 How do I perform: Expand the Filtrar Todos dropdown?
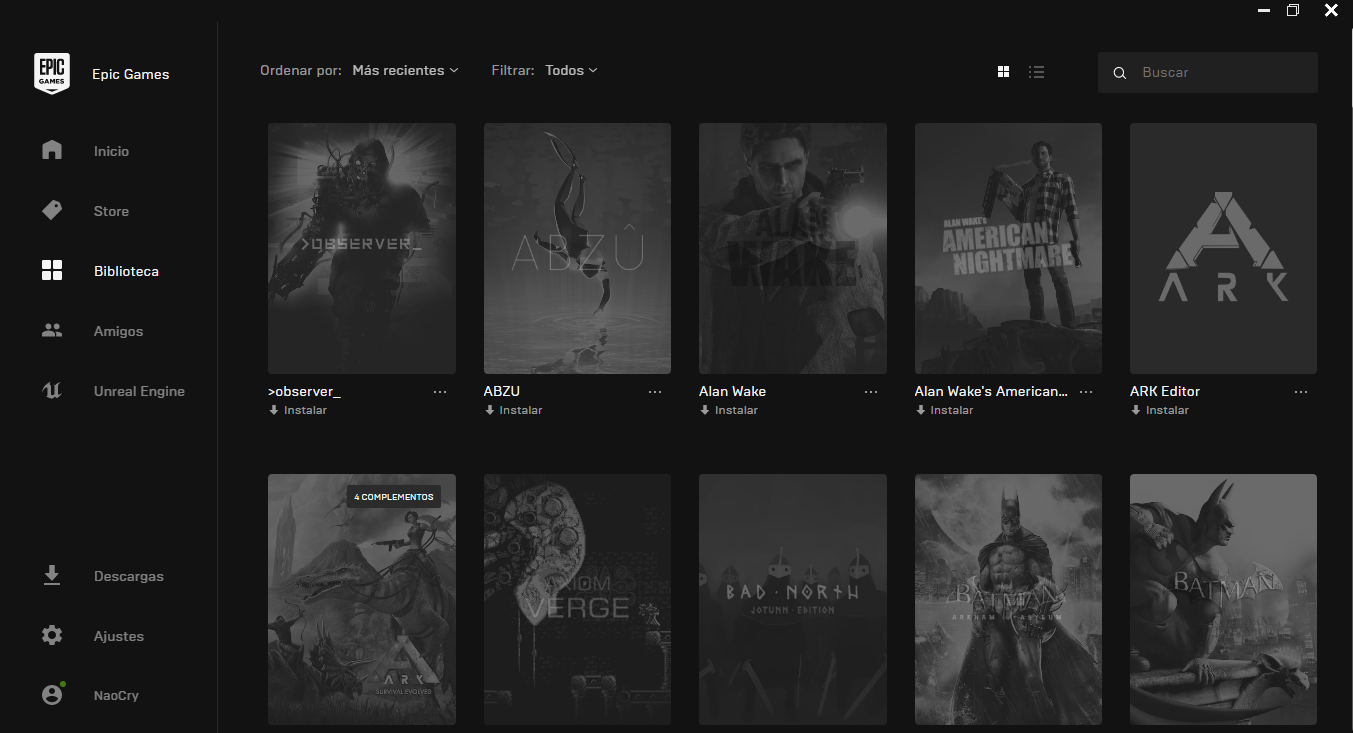coord(572,71)
